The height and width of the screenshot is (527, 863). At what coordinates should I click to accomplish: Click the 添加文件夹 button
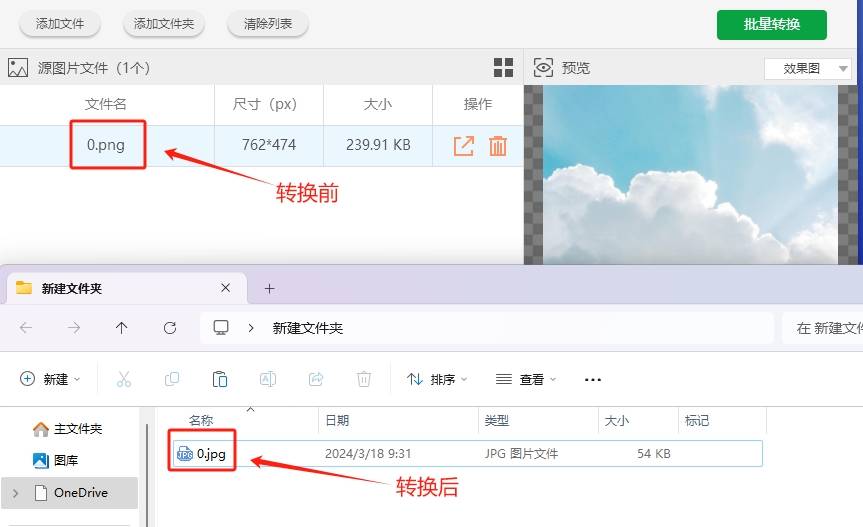(x=163, y=24)
